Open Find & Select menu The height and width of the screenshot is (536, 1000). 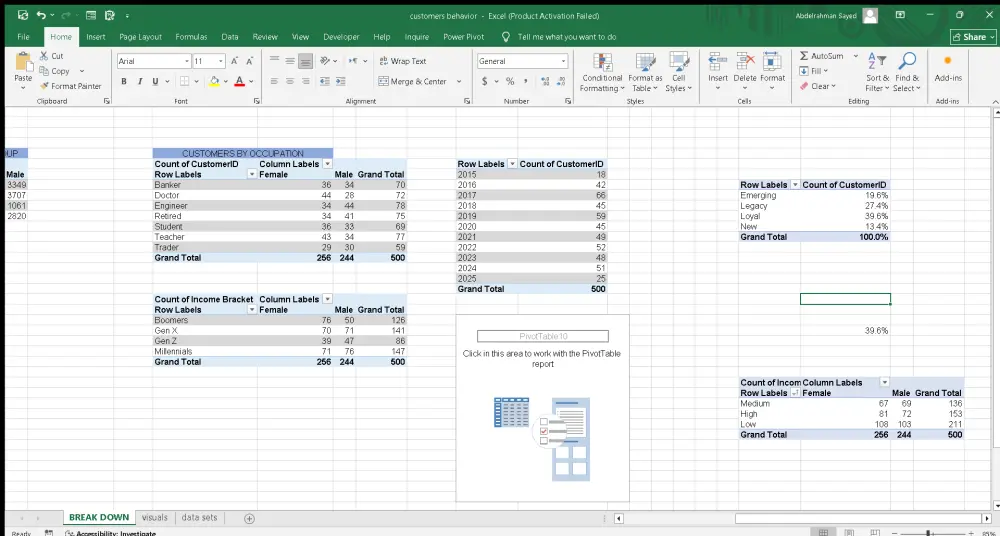907,73
